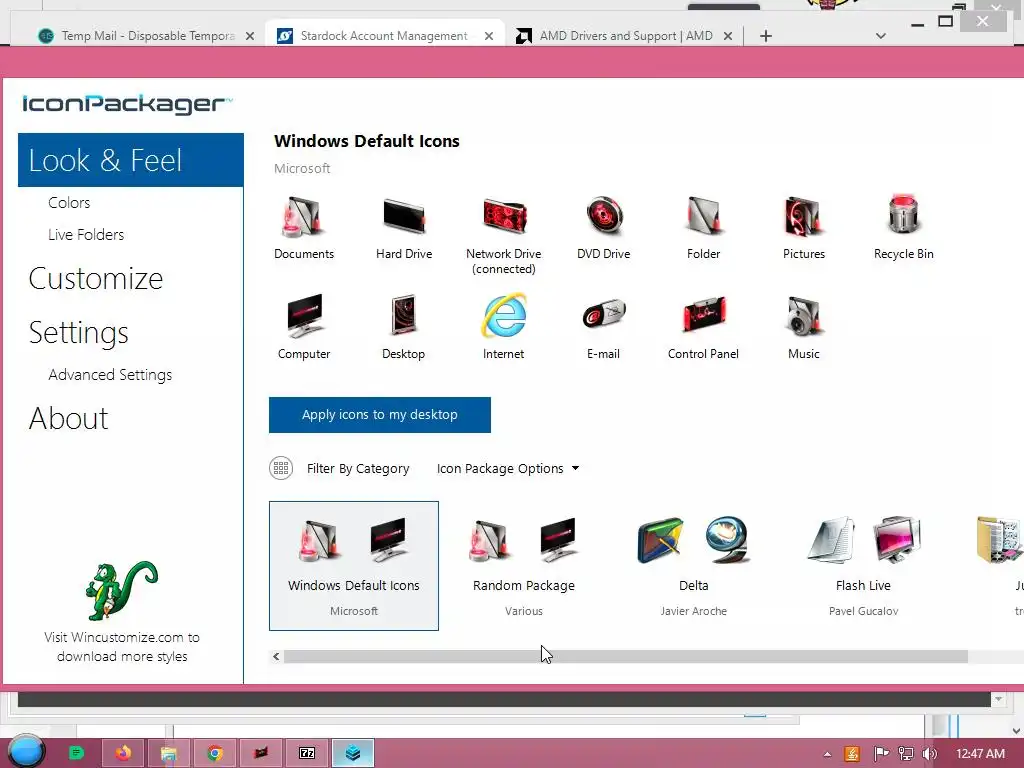Open Advanced Settings subsection
Viewport: 1024px width, 768px height.
110,375
